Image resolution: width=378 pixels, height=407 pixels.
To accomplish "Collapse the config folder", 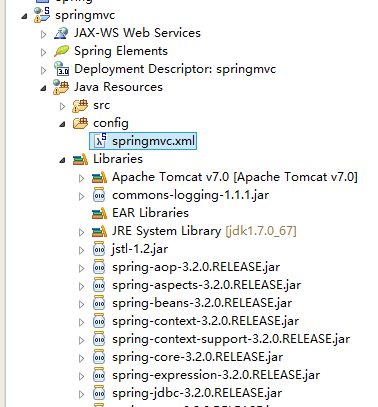I will [62, 124].
